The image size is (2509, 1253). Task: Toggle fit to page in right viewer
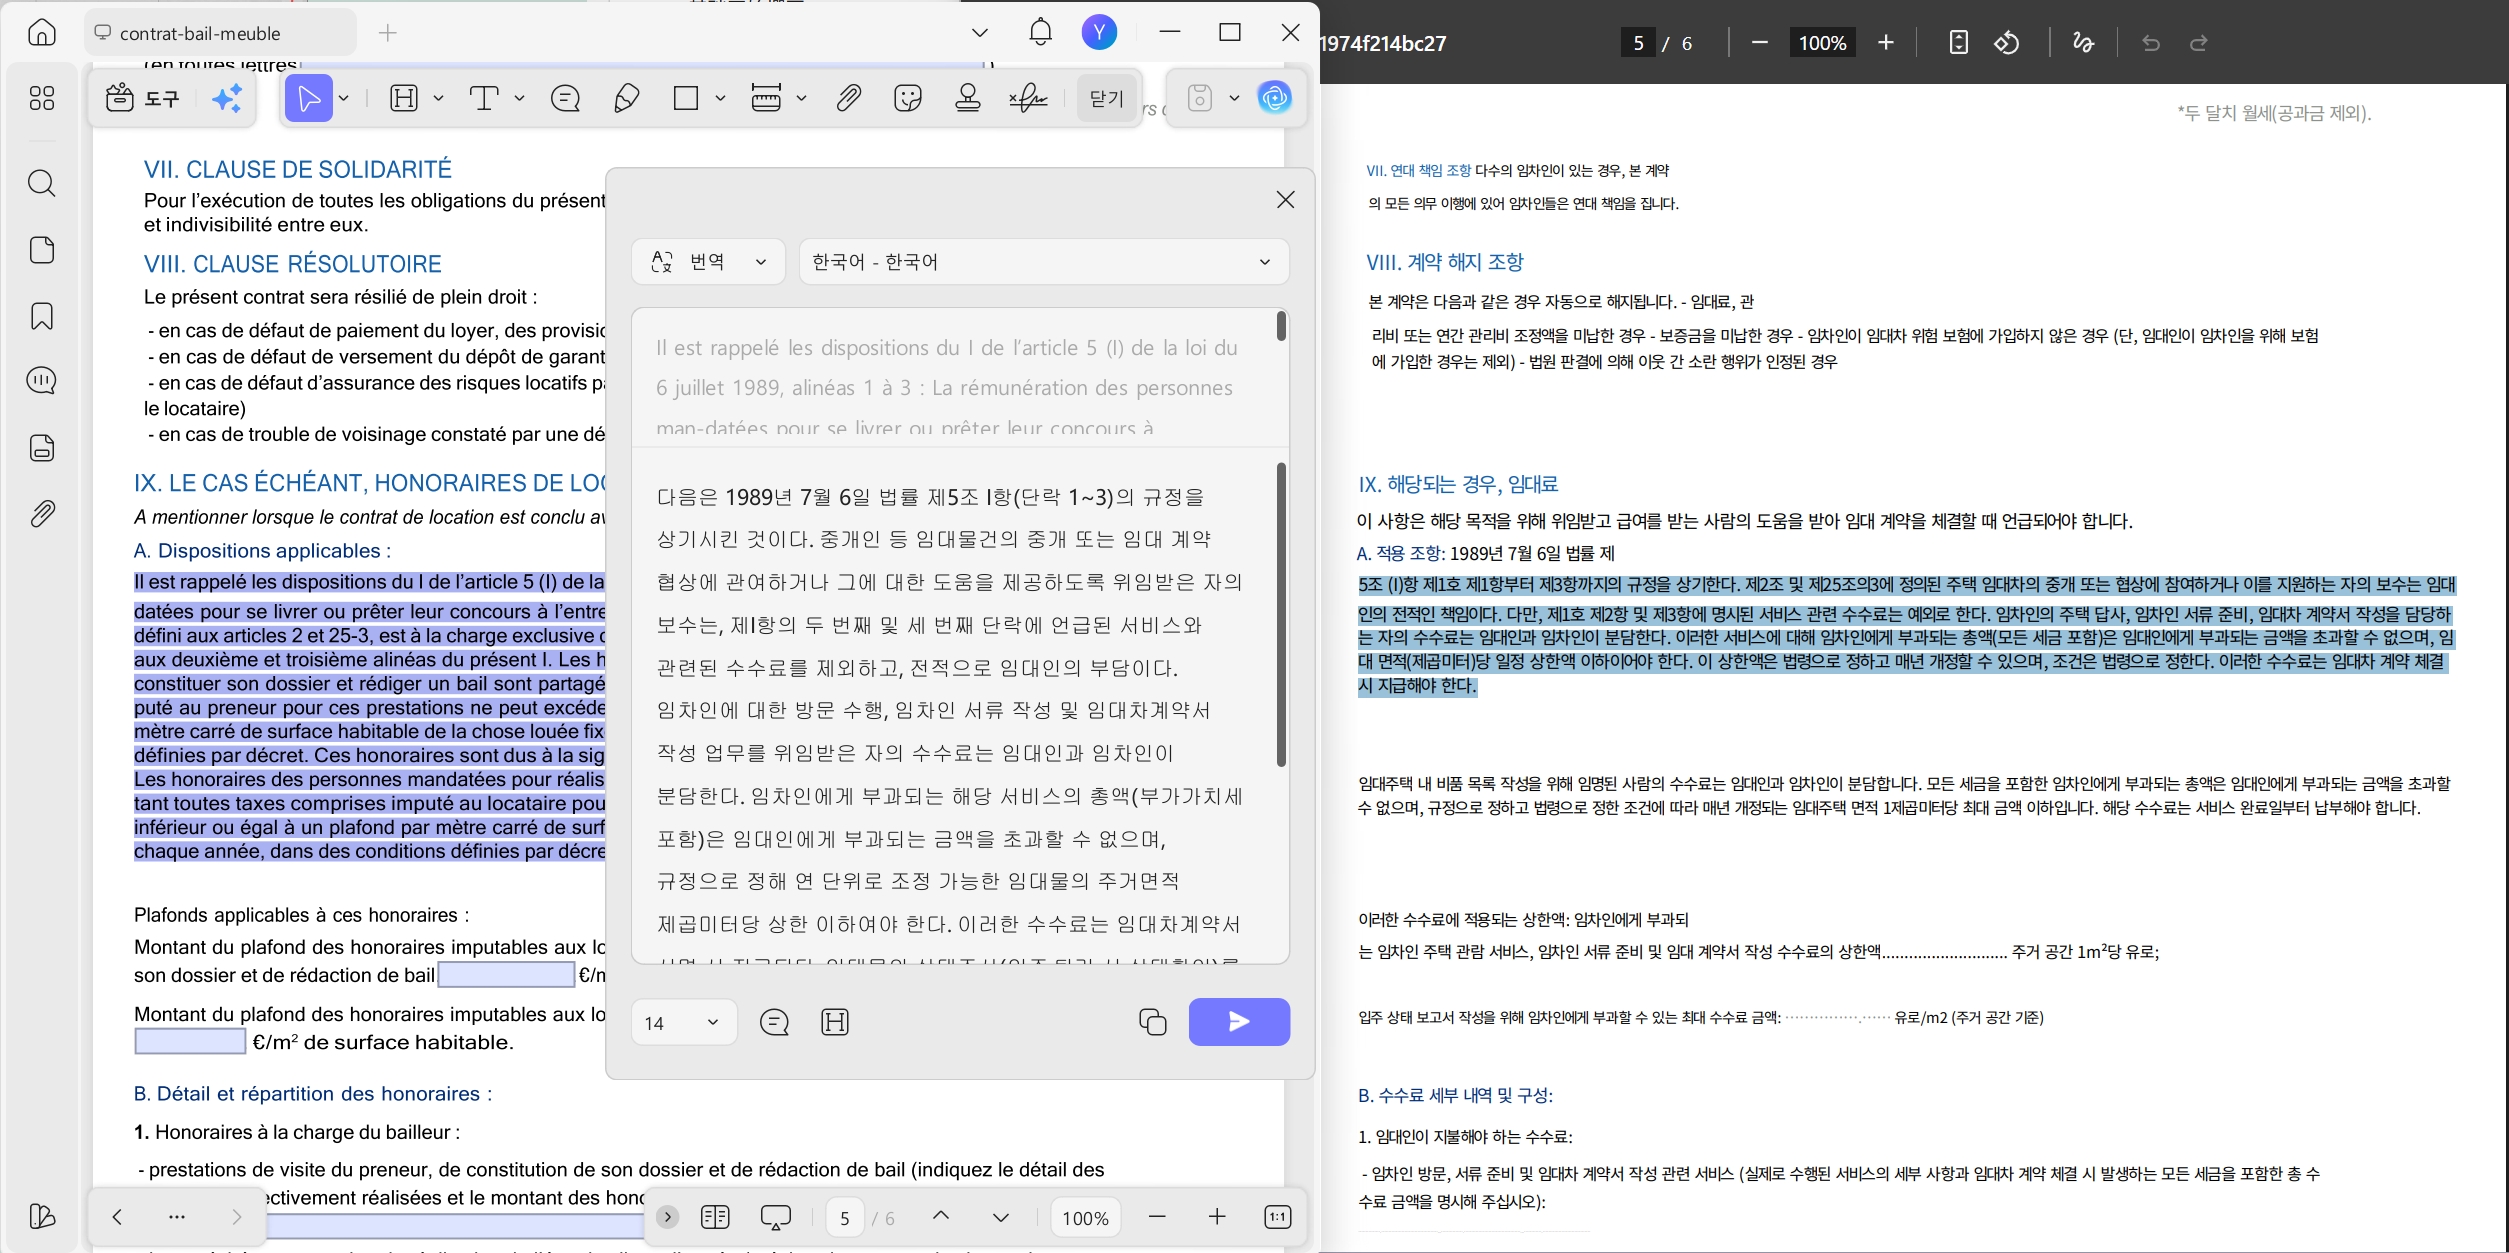tap(1958, 43)
